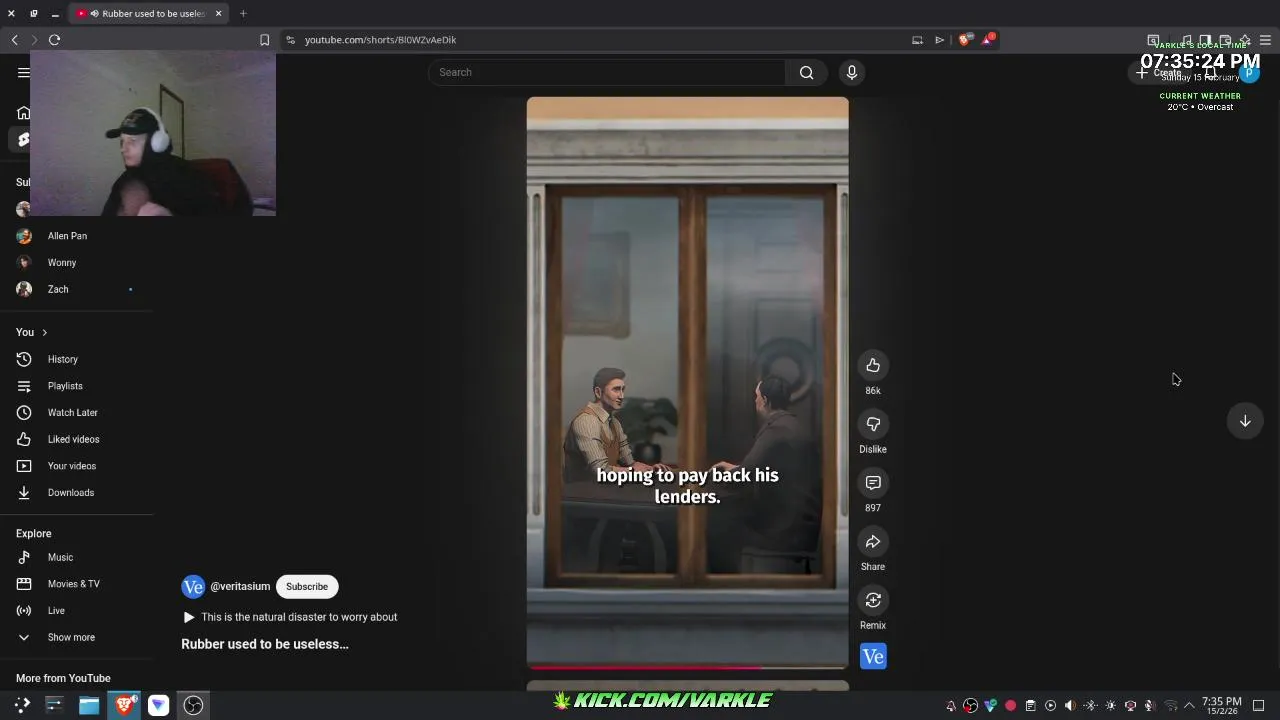Click into the YouTube Search field
This screenshot has width=1280, height=720.
click(x=607, y=72)
